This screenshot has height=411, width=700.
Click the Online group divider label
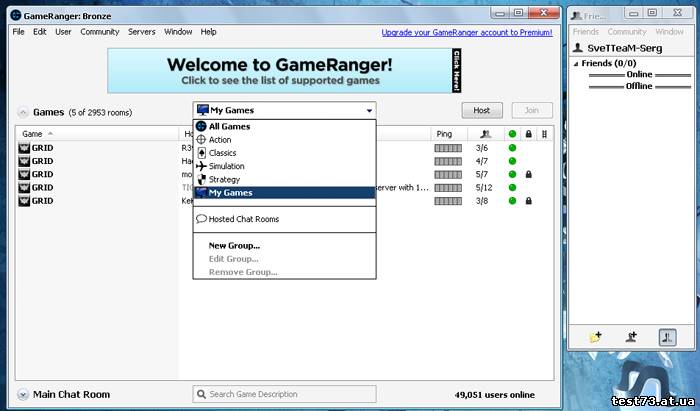[x=639, y=75]
